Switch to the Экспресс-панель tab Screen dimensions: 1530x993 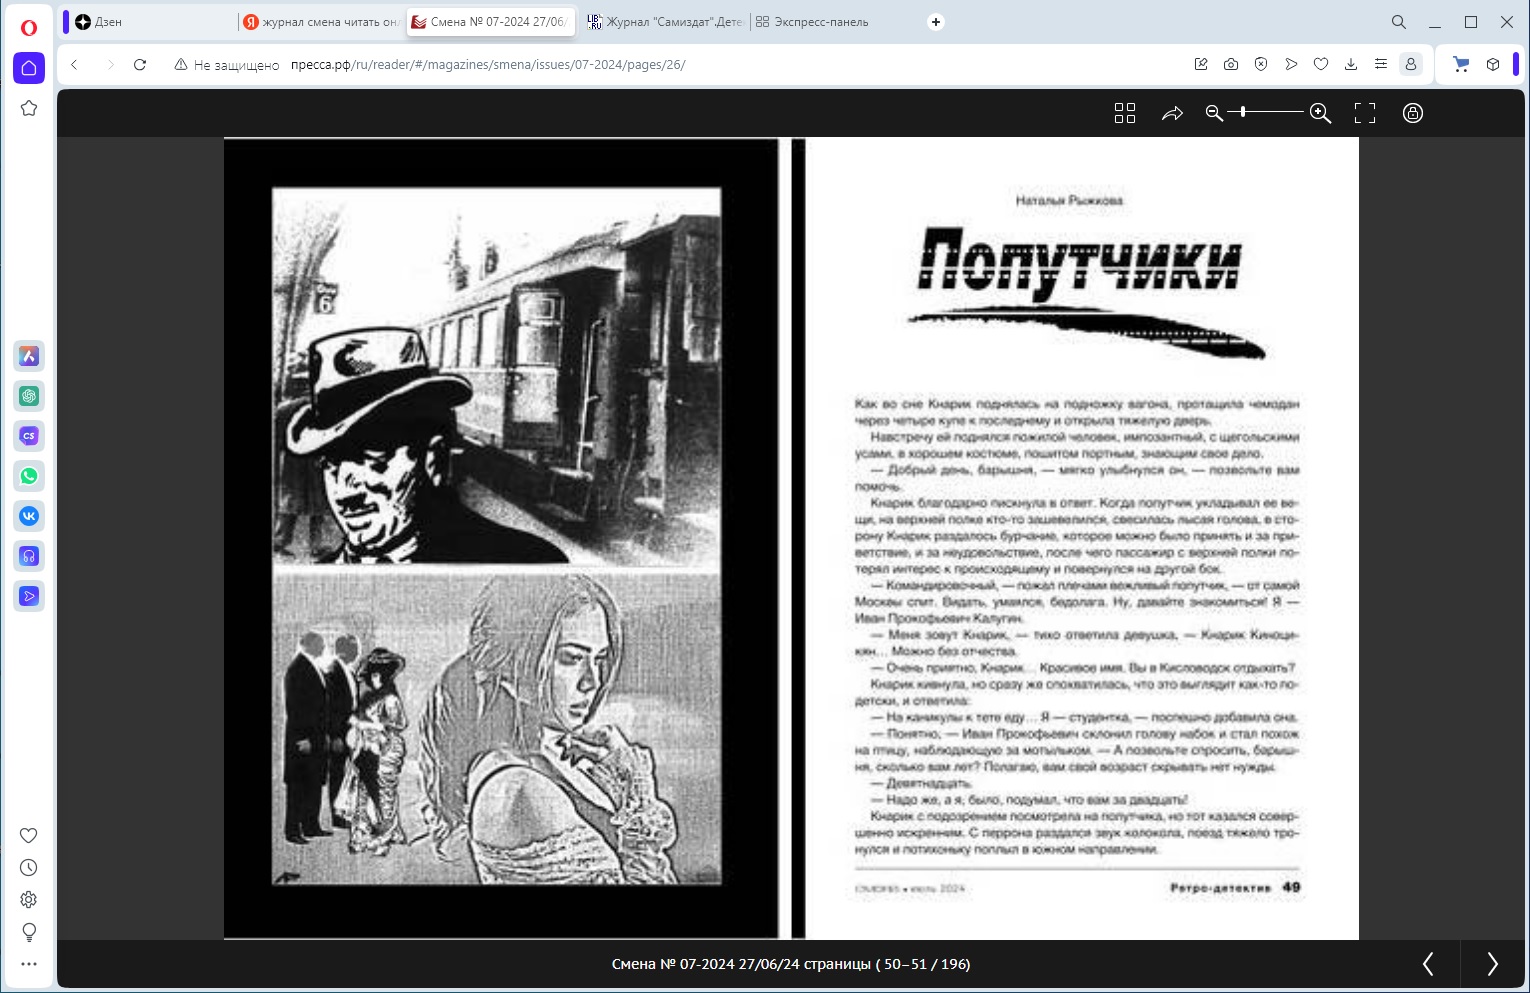[x=820, y=22]
